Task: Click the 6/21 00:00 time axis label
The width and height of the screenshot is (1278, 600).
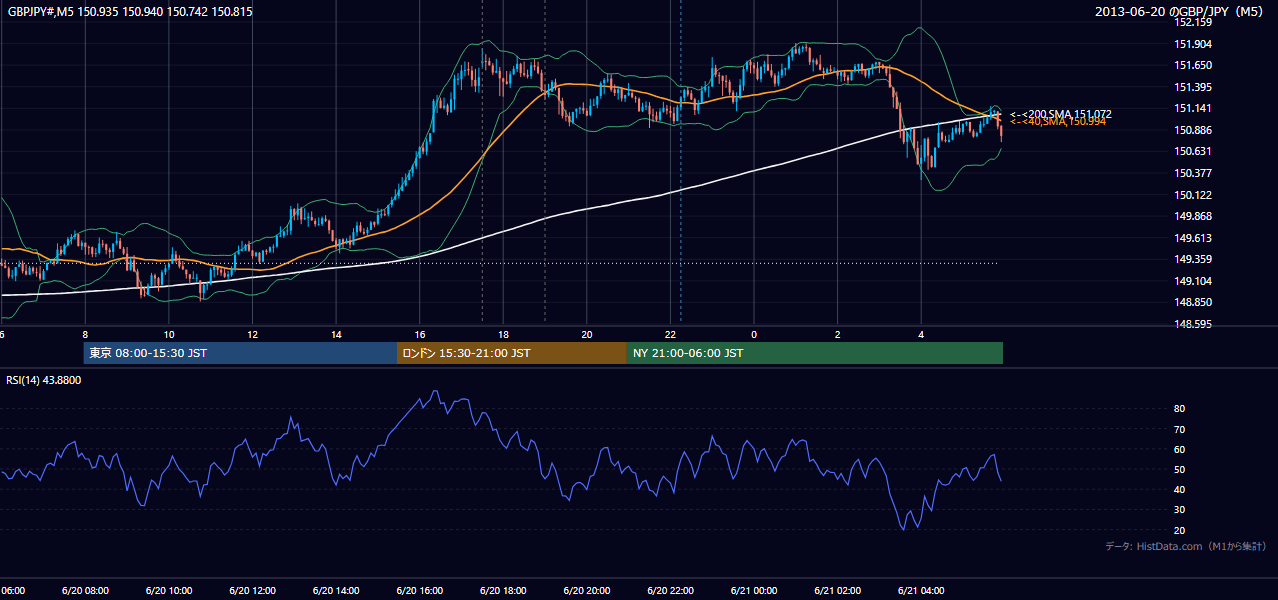Action: pos(754,591)
